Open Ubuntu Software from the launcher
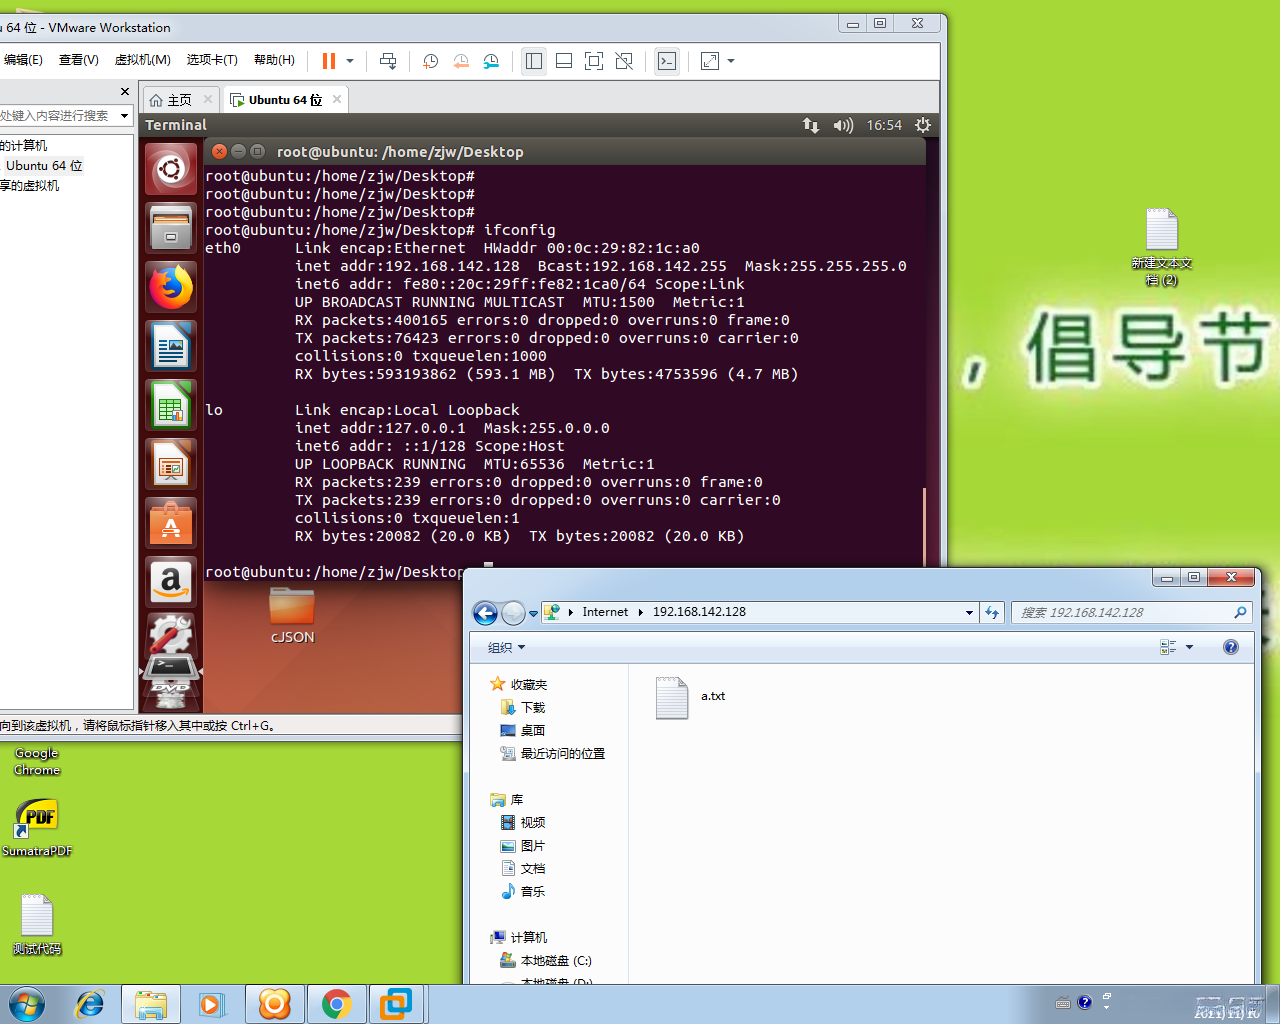This screenshot has height=1024, width=1280. 171,523
